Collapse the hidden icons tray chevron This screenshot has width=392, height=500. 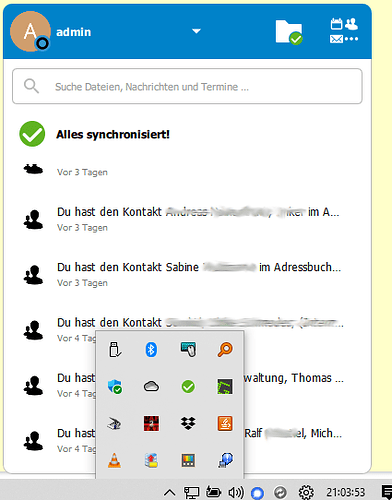(x=170, y=492)
